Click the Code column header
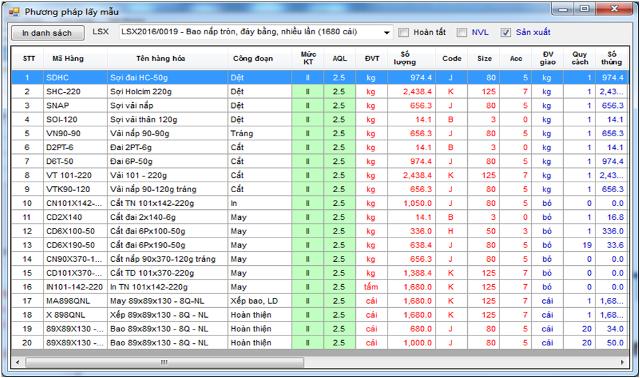The image size is (640, 378). pyautogui.click(x=451, y=58)
